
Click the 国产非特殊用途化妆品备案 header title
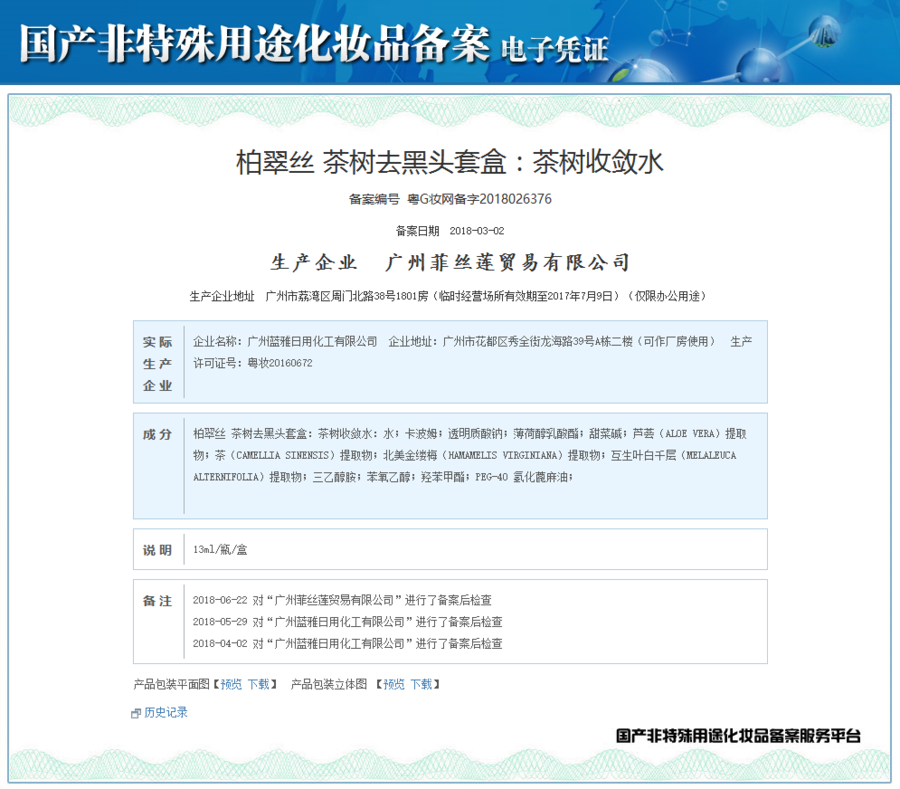[x=254, y=43]
